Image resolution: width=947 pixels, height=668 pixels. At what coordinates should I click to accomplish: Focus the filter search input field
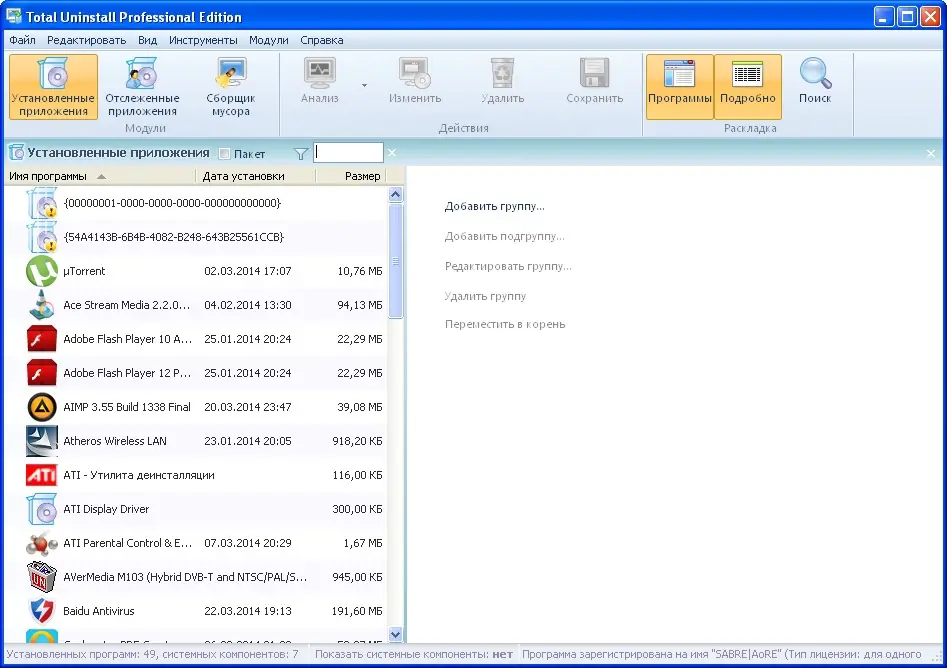(x=348, y=153)
